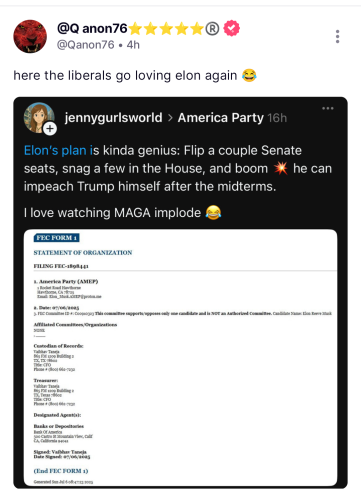Click the chevron before America Party

tap(170, 118)
